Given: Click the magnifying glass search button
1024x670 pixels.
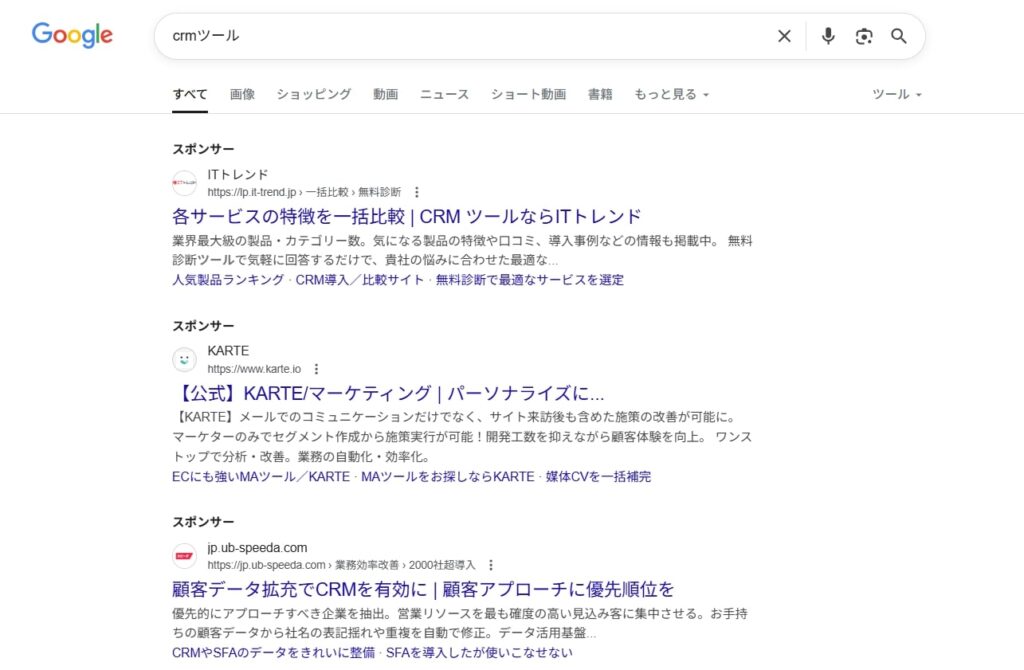Looking at the screenshot, I should (x=899, y=36).
